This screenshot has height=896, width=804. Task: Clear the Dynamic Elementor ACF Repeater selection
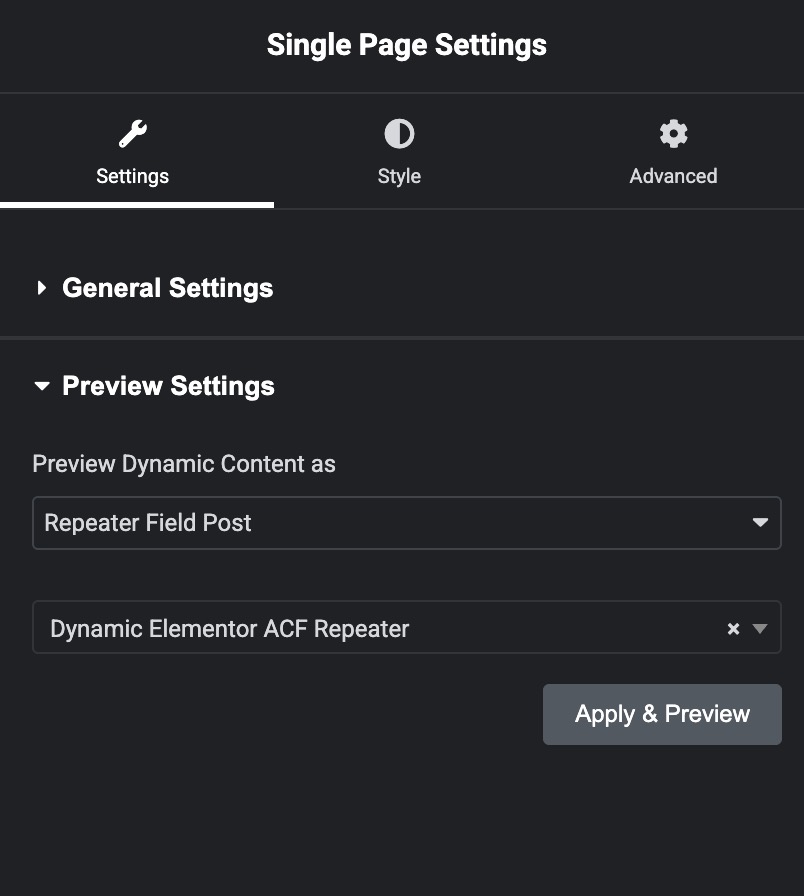[733, 629]
